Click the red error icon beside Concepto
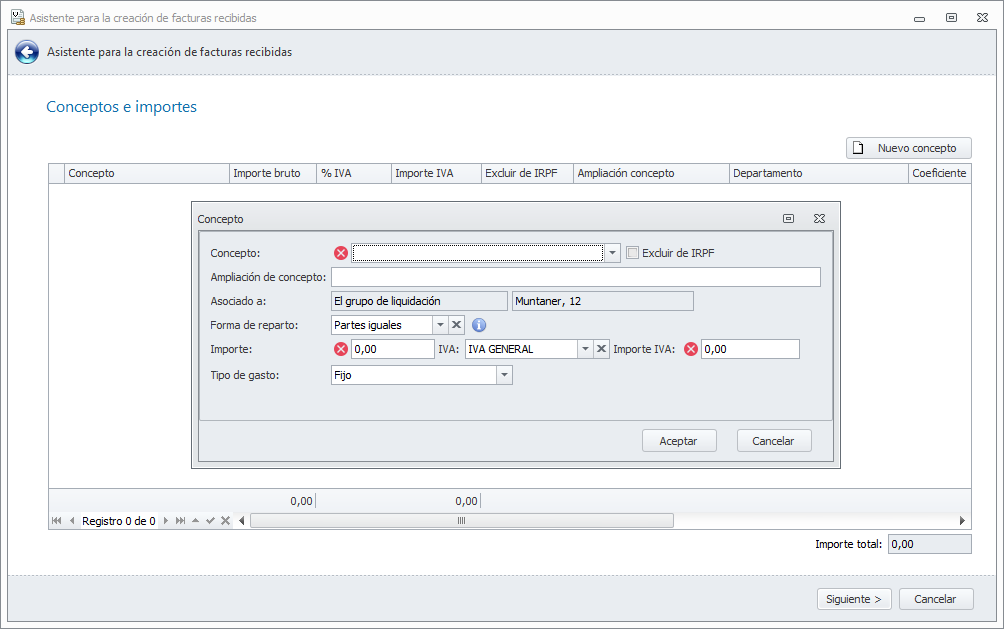The height and width of the screenshot is (629, 1004). point(340,253)
